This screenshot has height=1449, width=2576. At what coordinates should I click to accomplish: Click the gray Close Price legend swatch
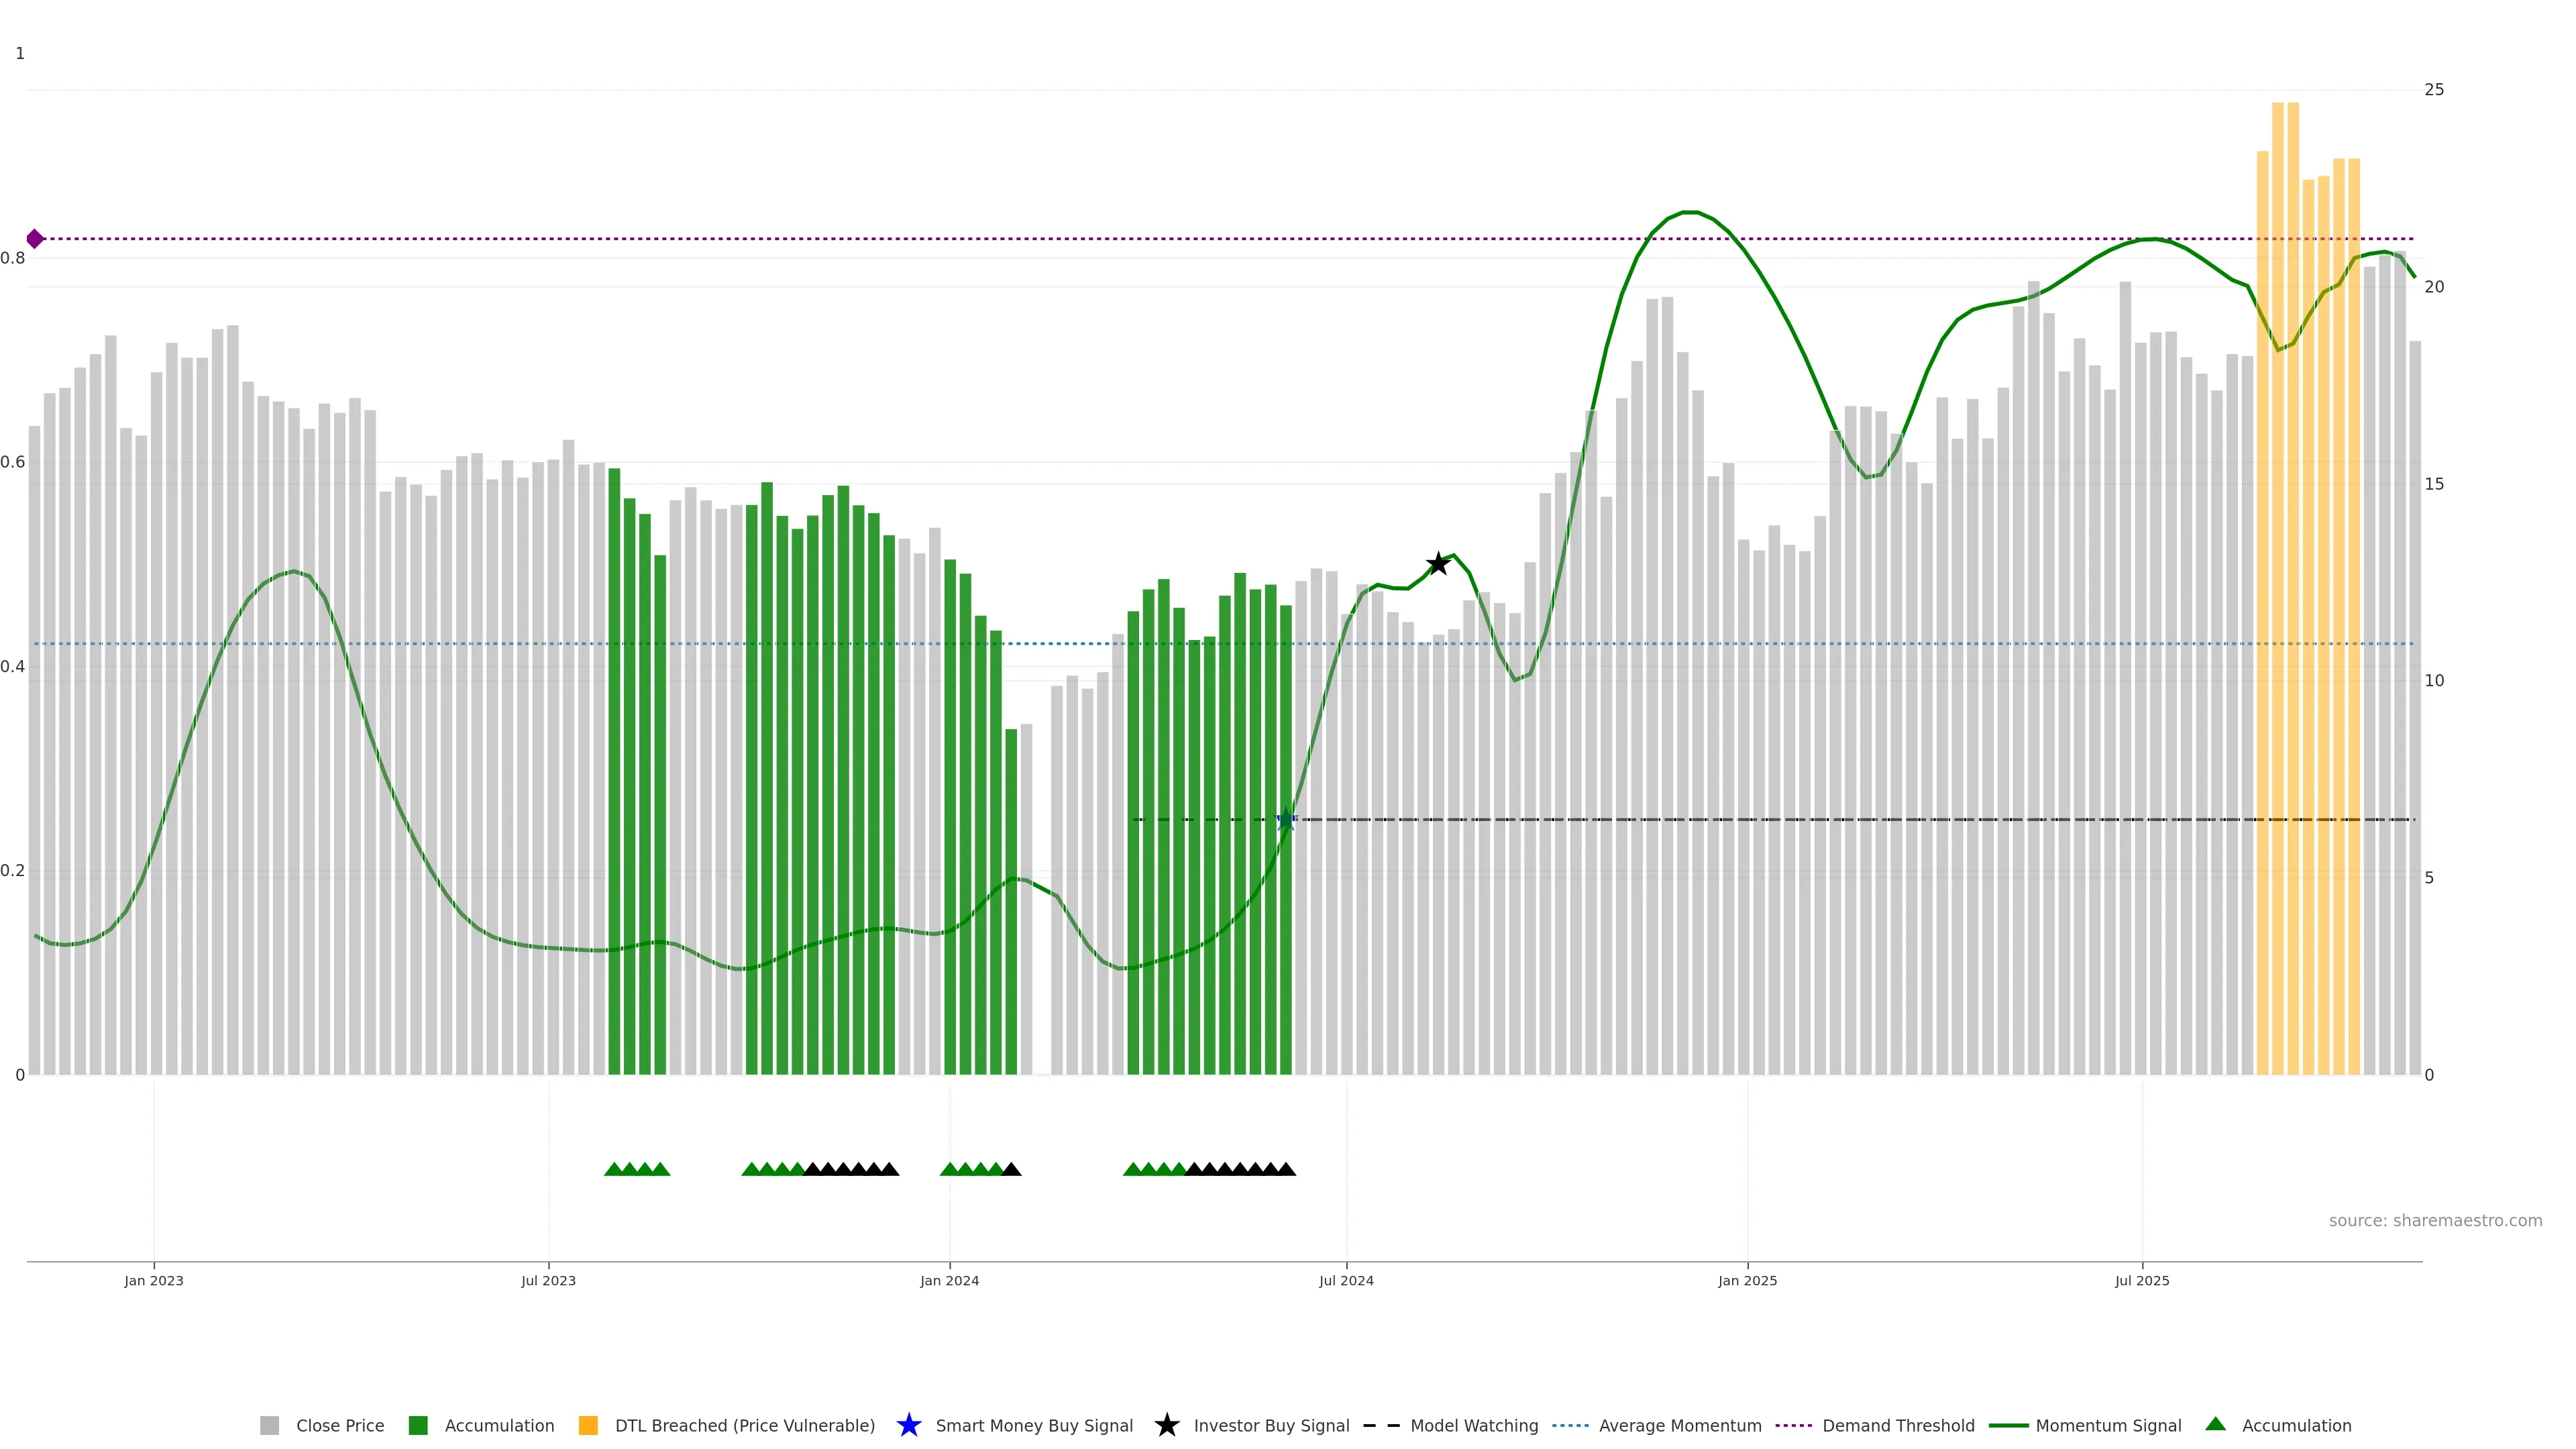[269, 1426]
